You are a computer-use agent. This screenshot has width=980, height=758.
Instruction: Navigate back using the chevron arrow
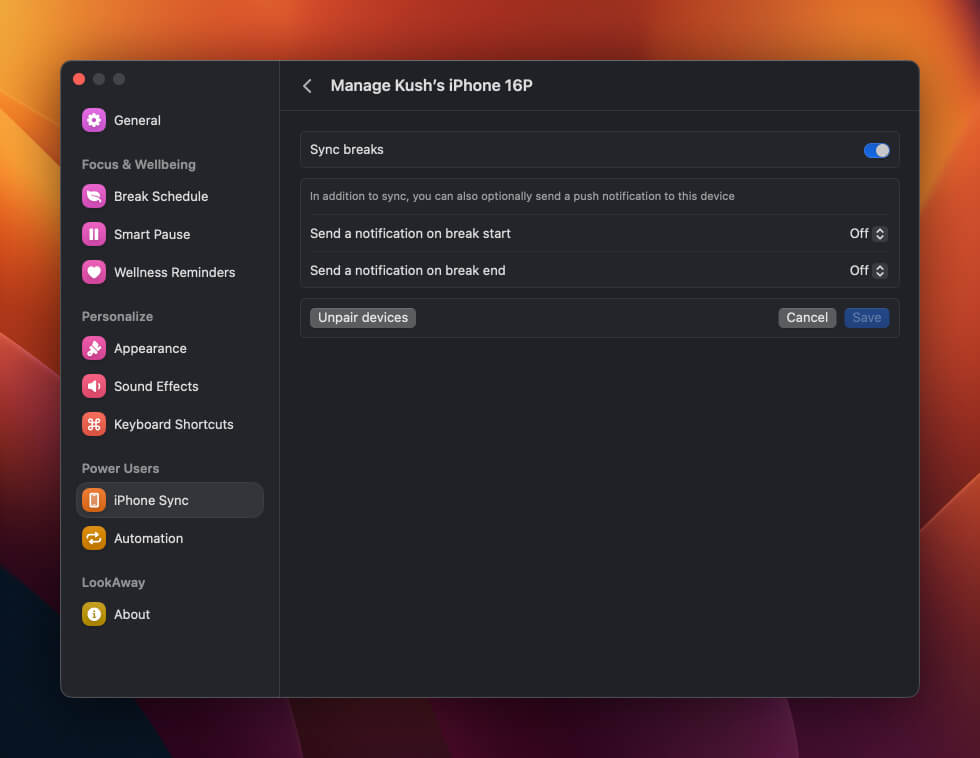click(x=308, y=86)
